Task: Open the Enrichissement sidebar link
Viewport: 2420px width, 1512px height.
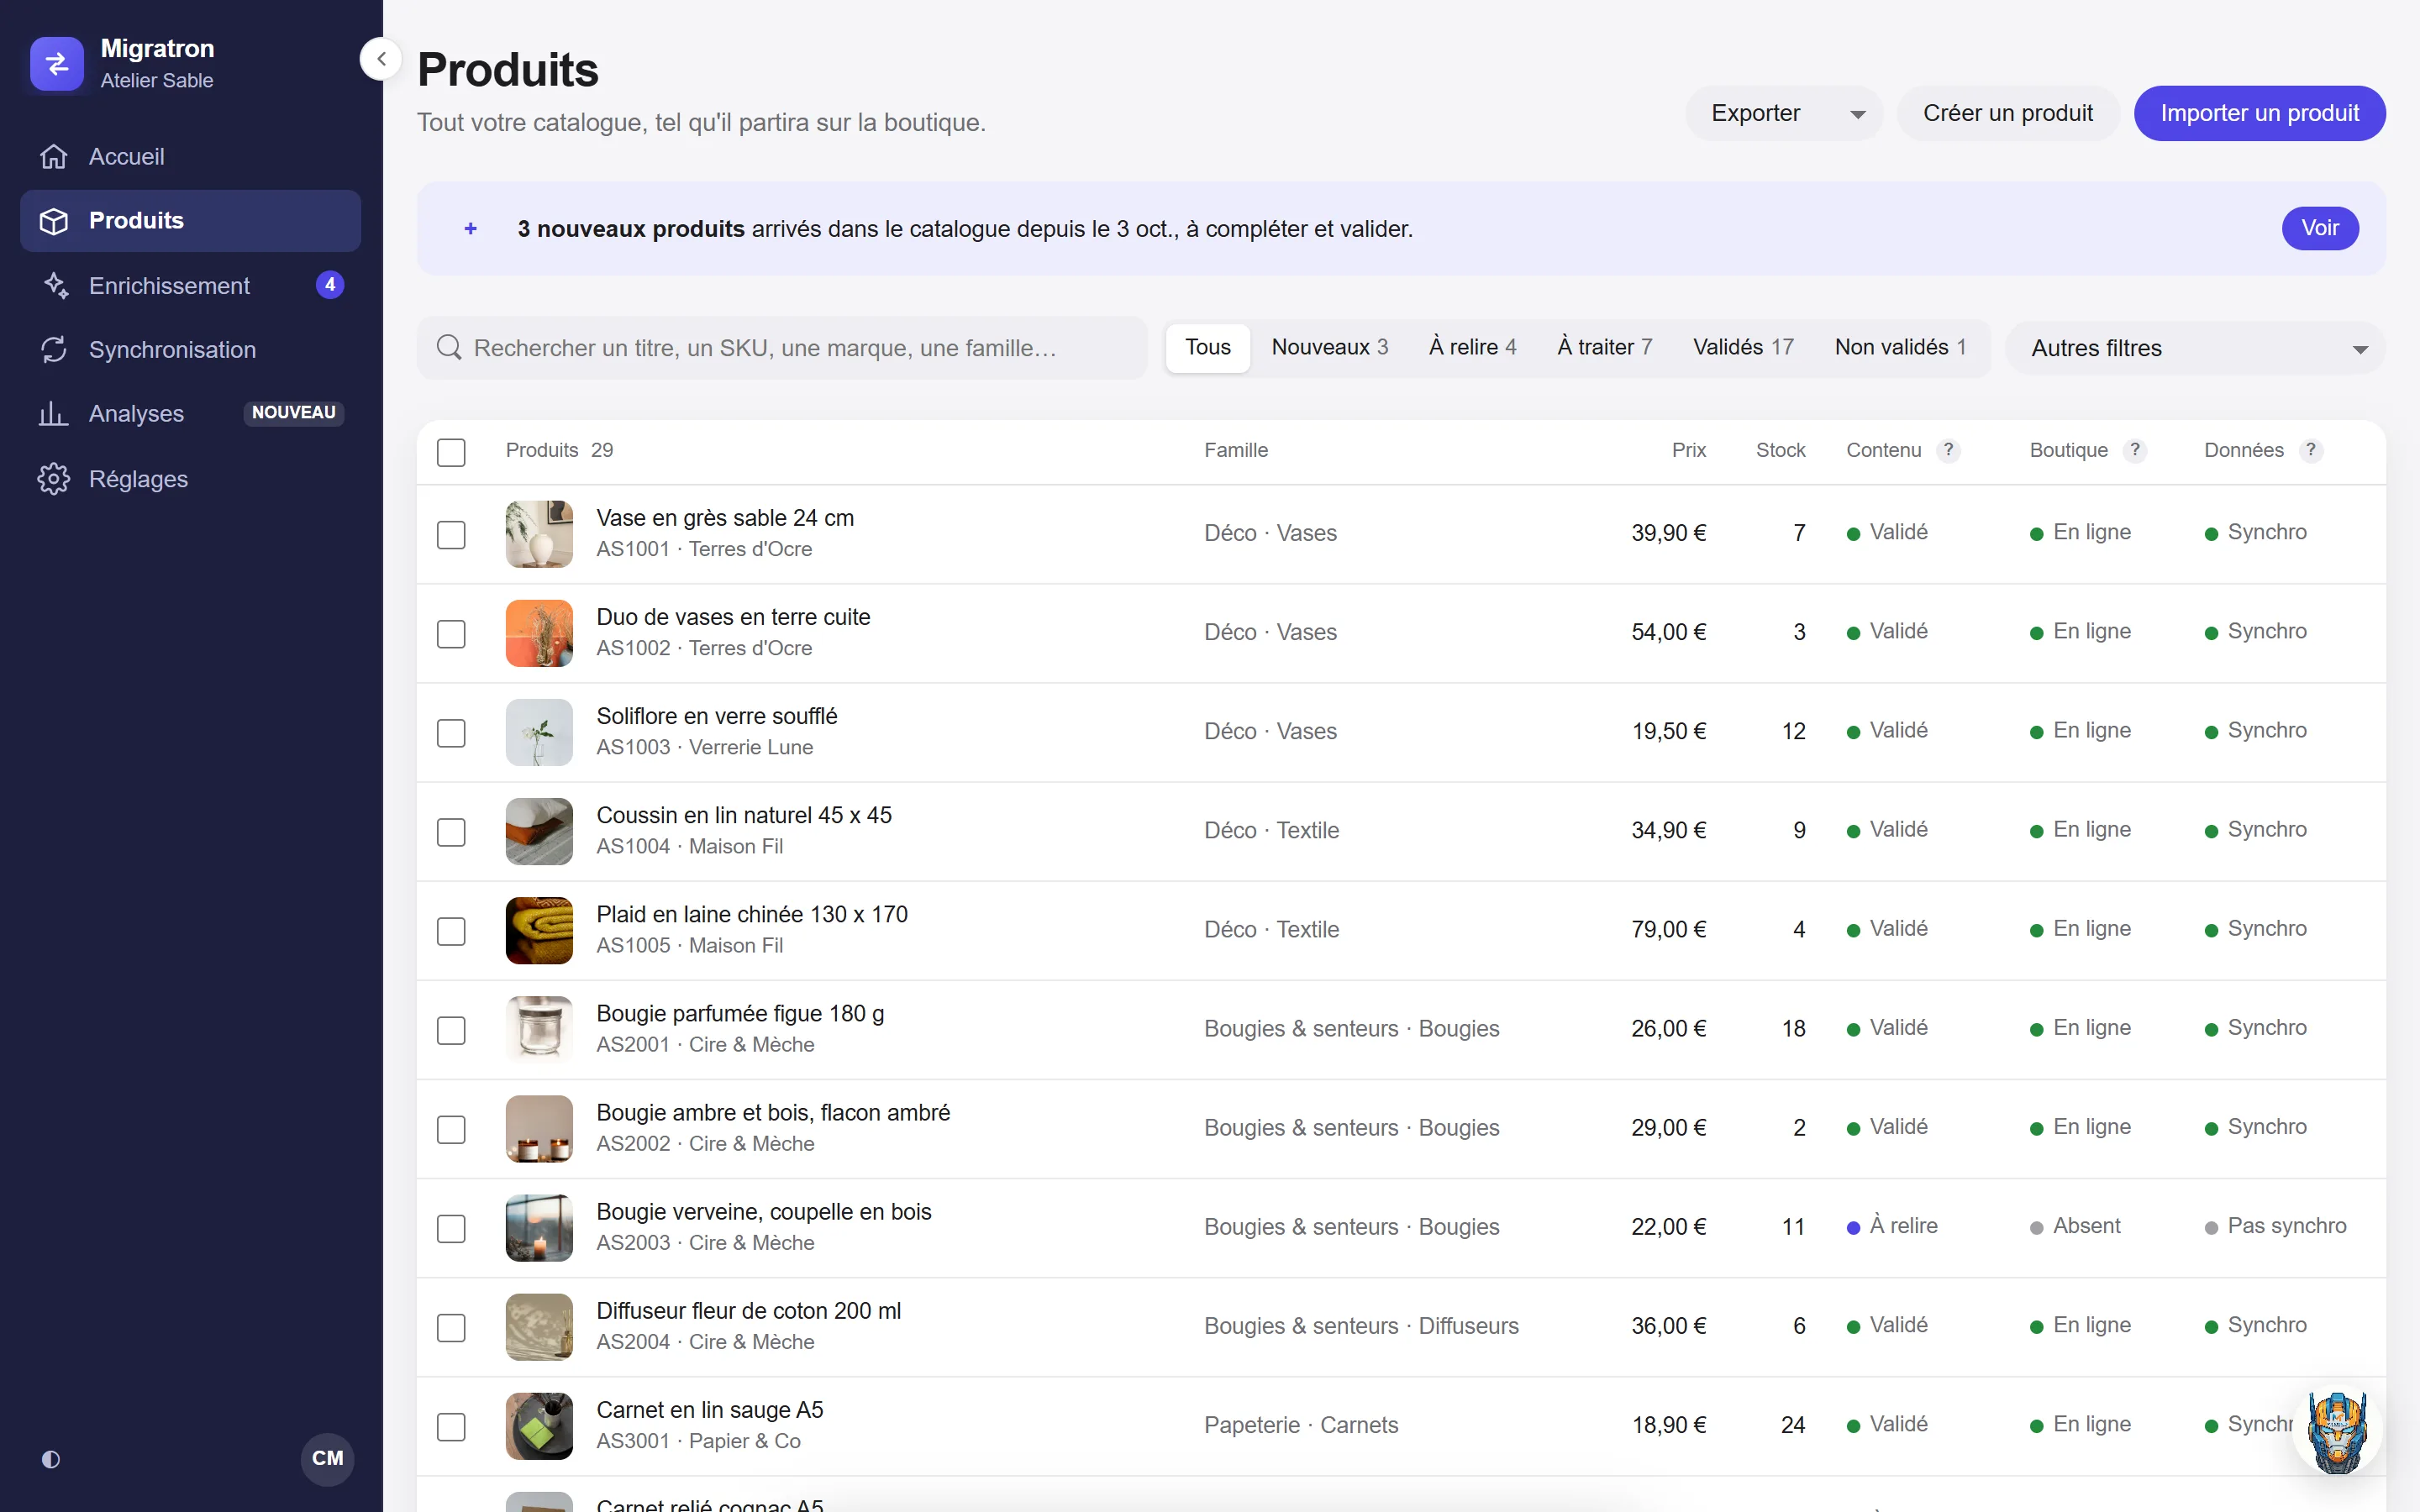Action: point(190,286)
